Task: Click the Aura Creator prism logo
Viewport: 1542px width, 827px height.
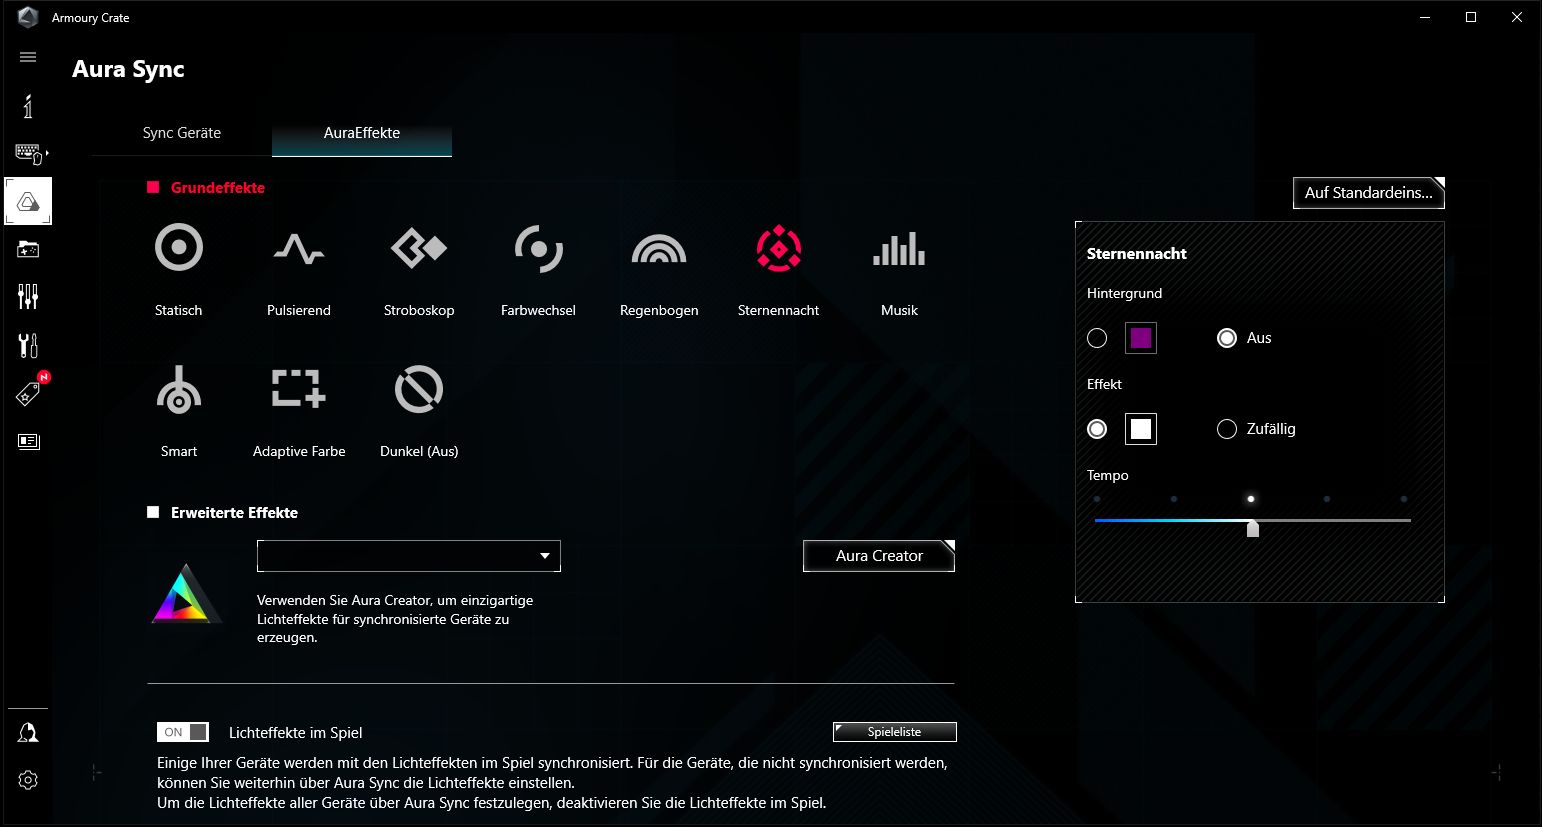Action: pos(186,595)
